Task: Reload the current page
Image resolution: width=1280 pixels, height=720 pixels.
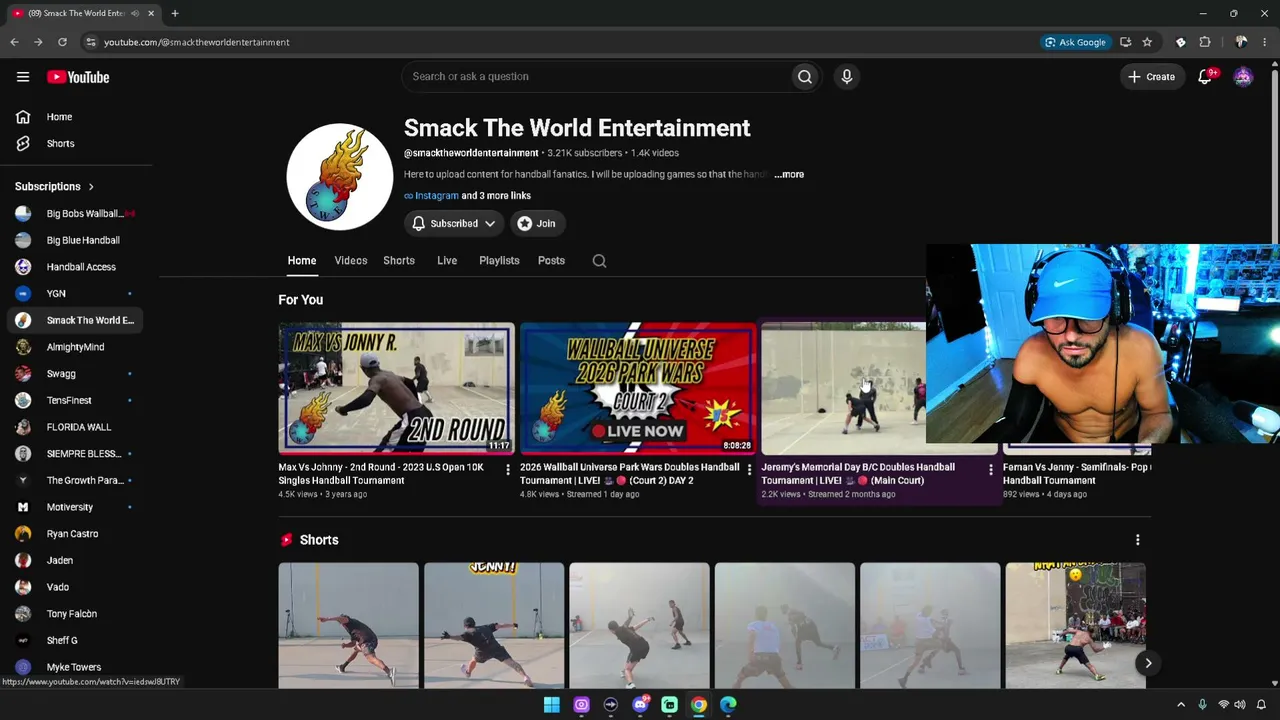Action: [x=62, y=42]
